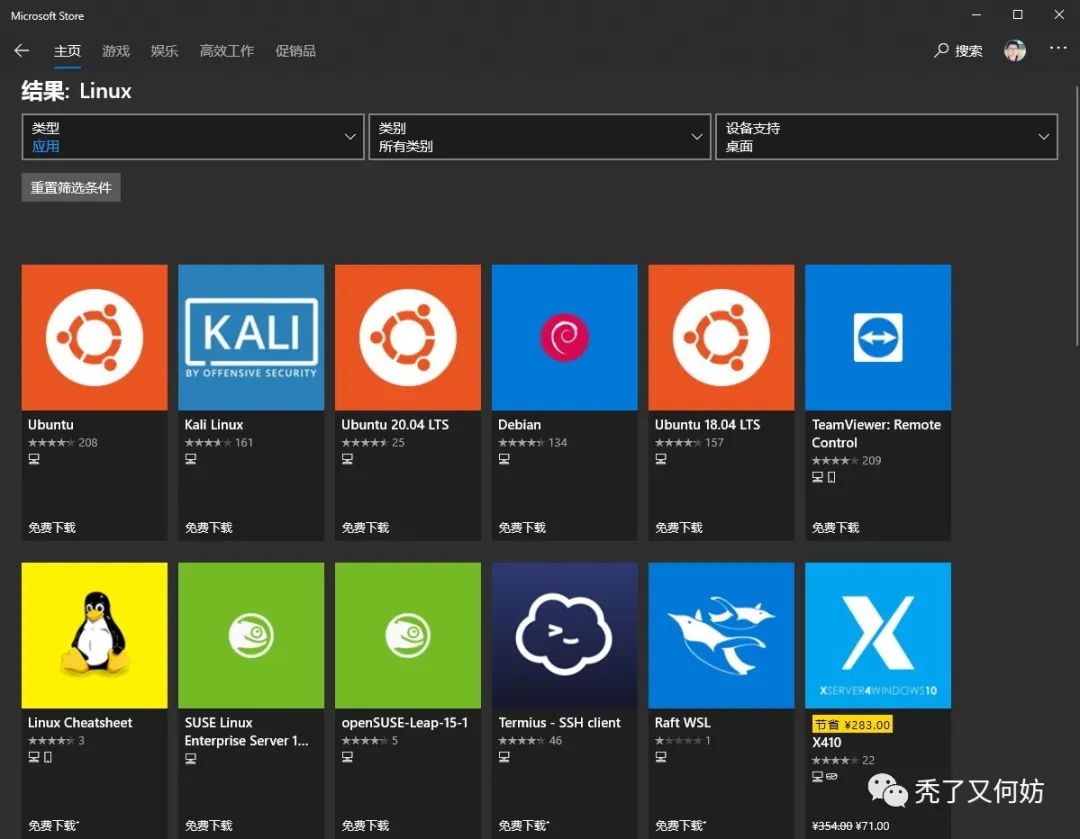
Task: Click the X410 节省 ¥283.00 badge
Action: coord(852,724)
